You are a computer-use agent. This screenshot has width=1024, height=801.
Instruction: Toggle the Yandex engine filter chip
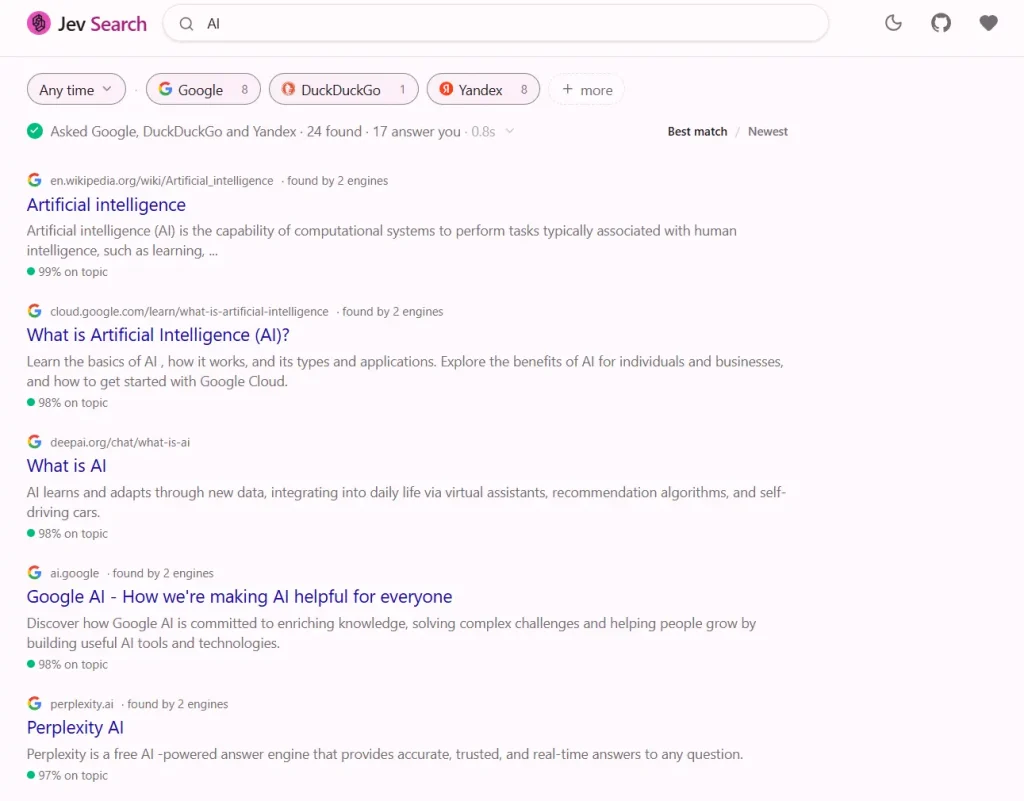click(483, 89)
